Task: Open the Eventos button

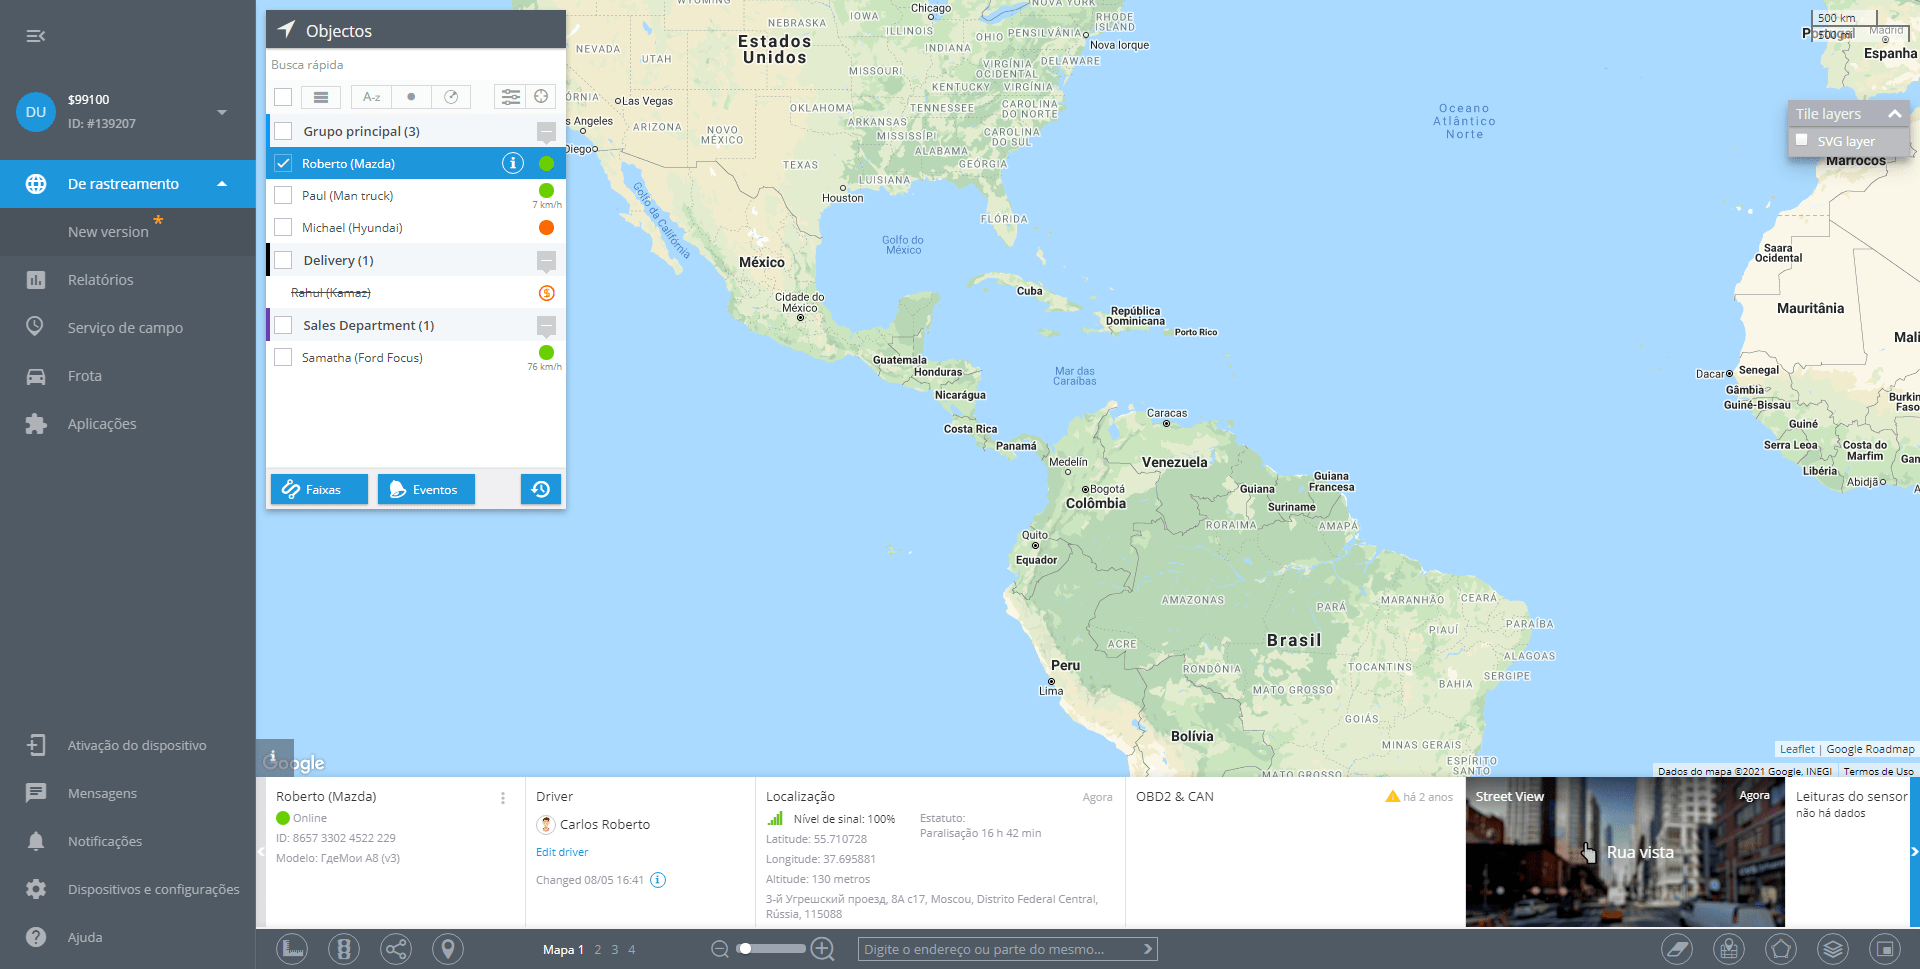Action: 426,489
